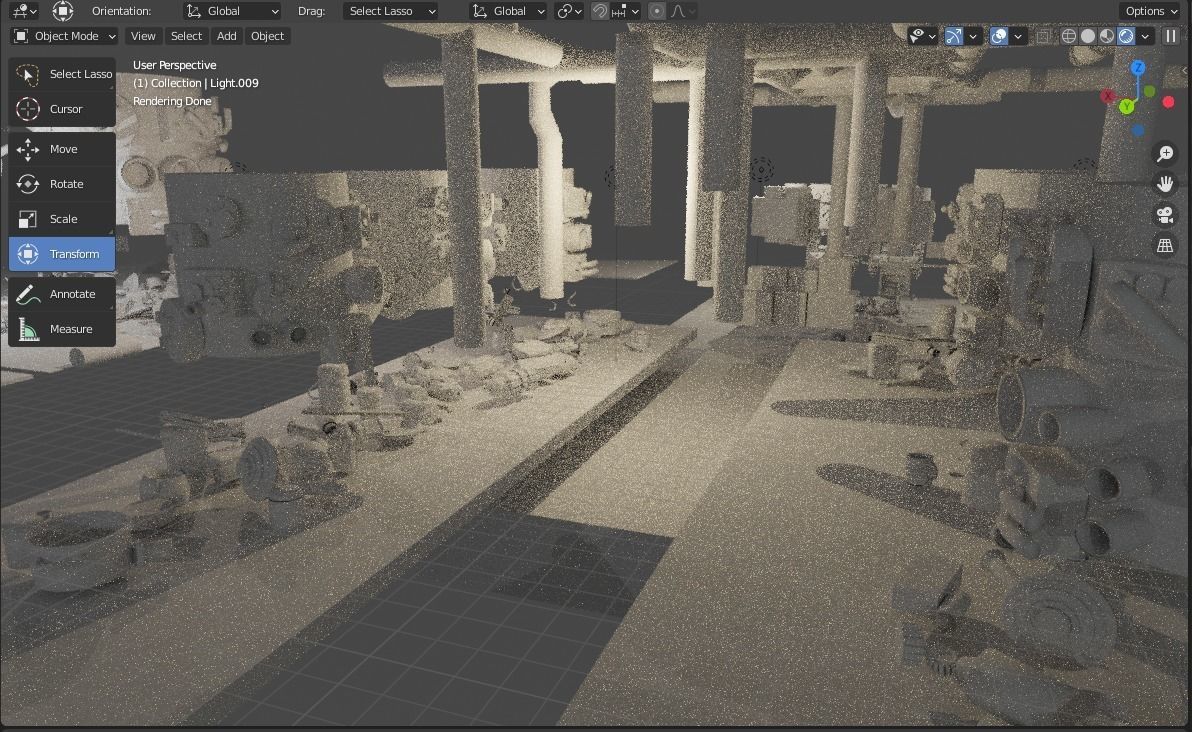Activate the Cursor tool
1192x732 pixels.
(62, 109)
